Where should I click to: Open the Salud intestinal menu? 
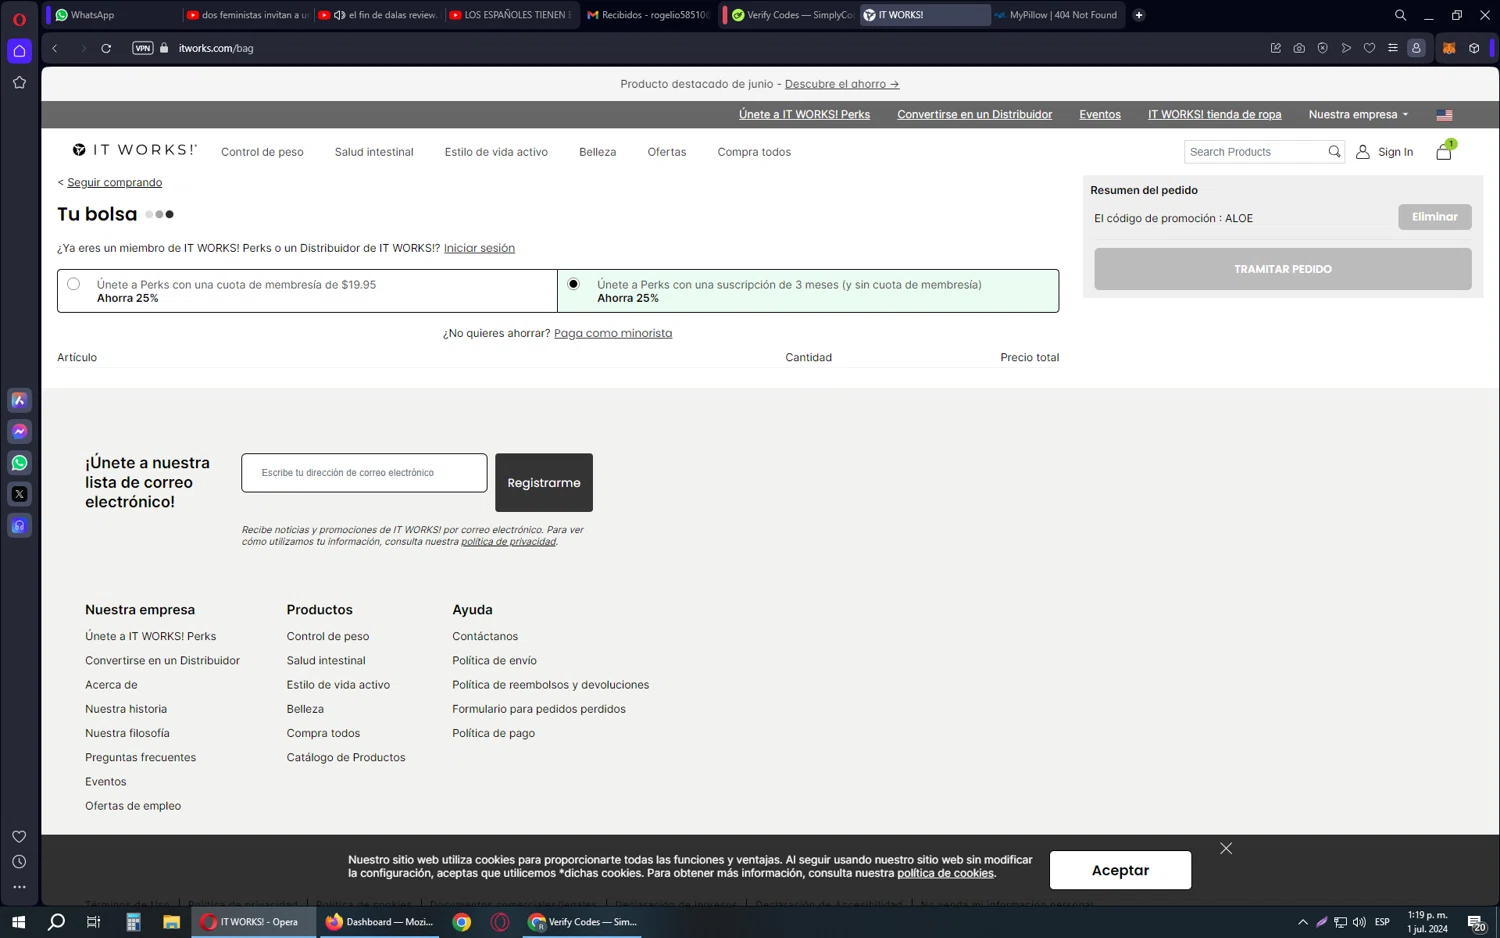tap(374, 152)
